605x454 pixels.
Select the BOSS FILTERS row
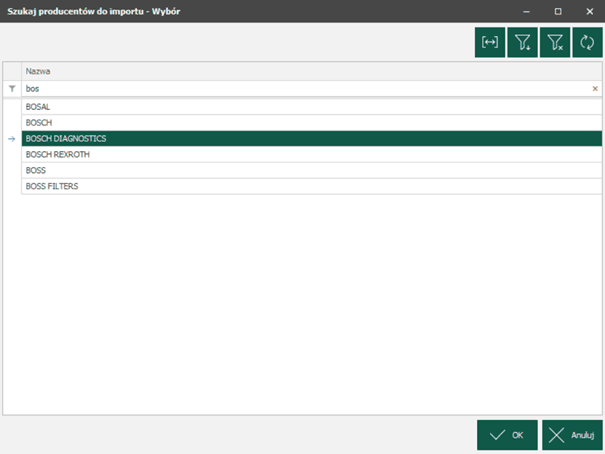tap(311, 186)
